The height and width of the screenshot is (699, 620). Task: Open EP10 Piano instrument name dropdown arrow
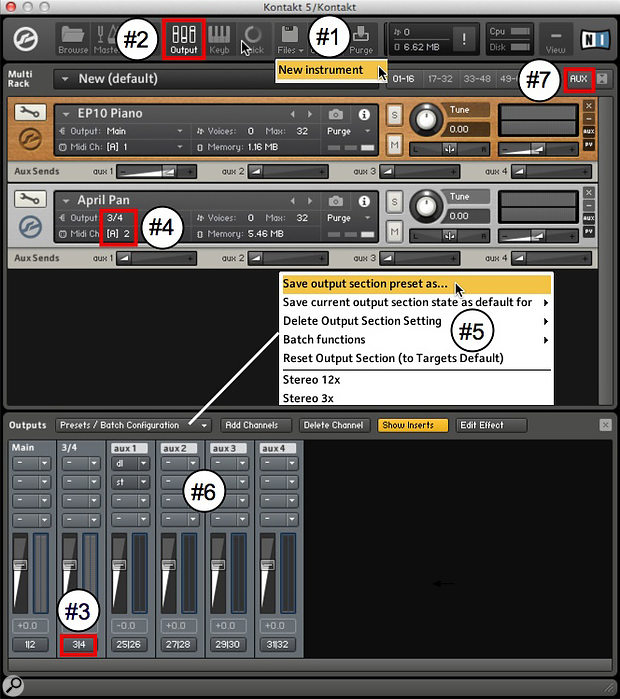tap(66, 114)
